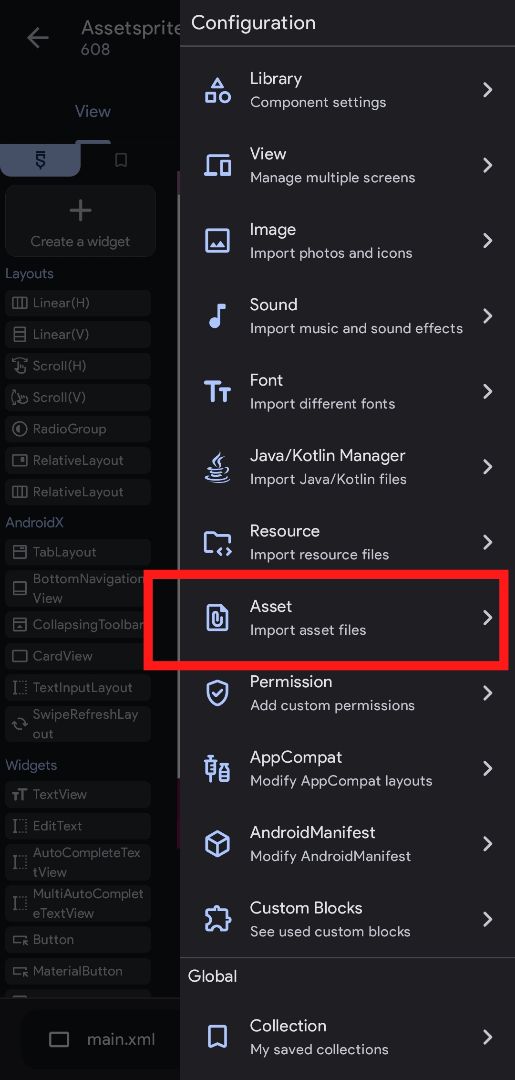
Task: Open the Font Tt icon
Action: click(218, 391)
